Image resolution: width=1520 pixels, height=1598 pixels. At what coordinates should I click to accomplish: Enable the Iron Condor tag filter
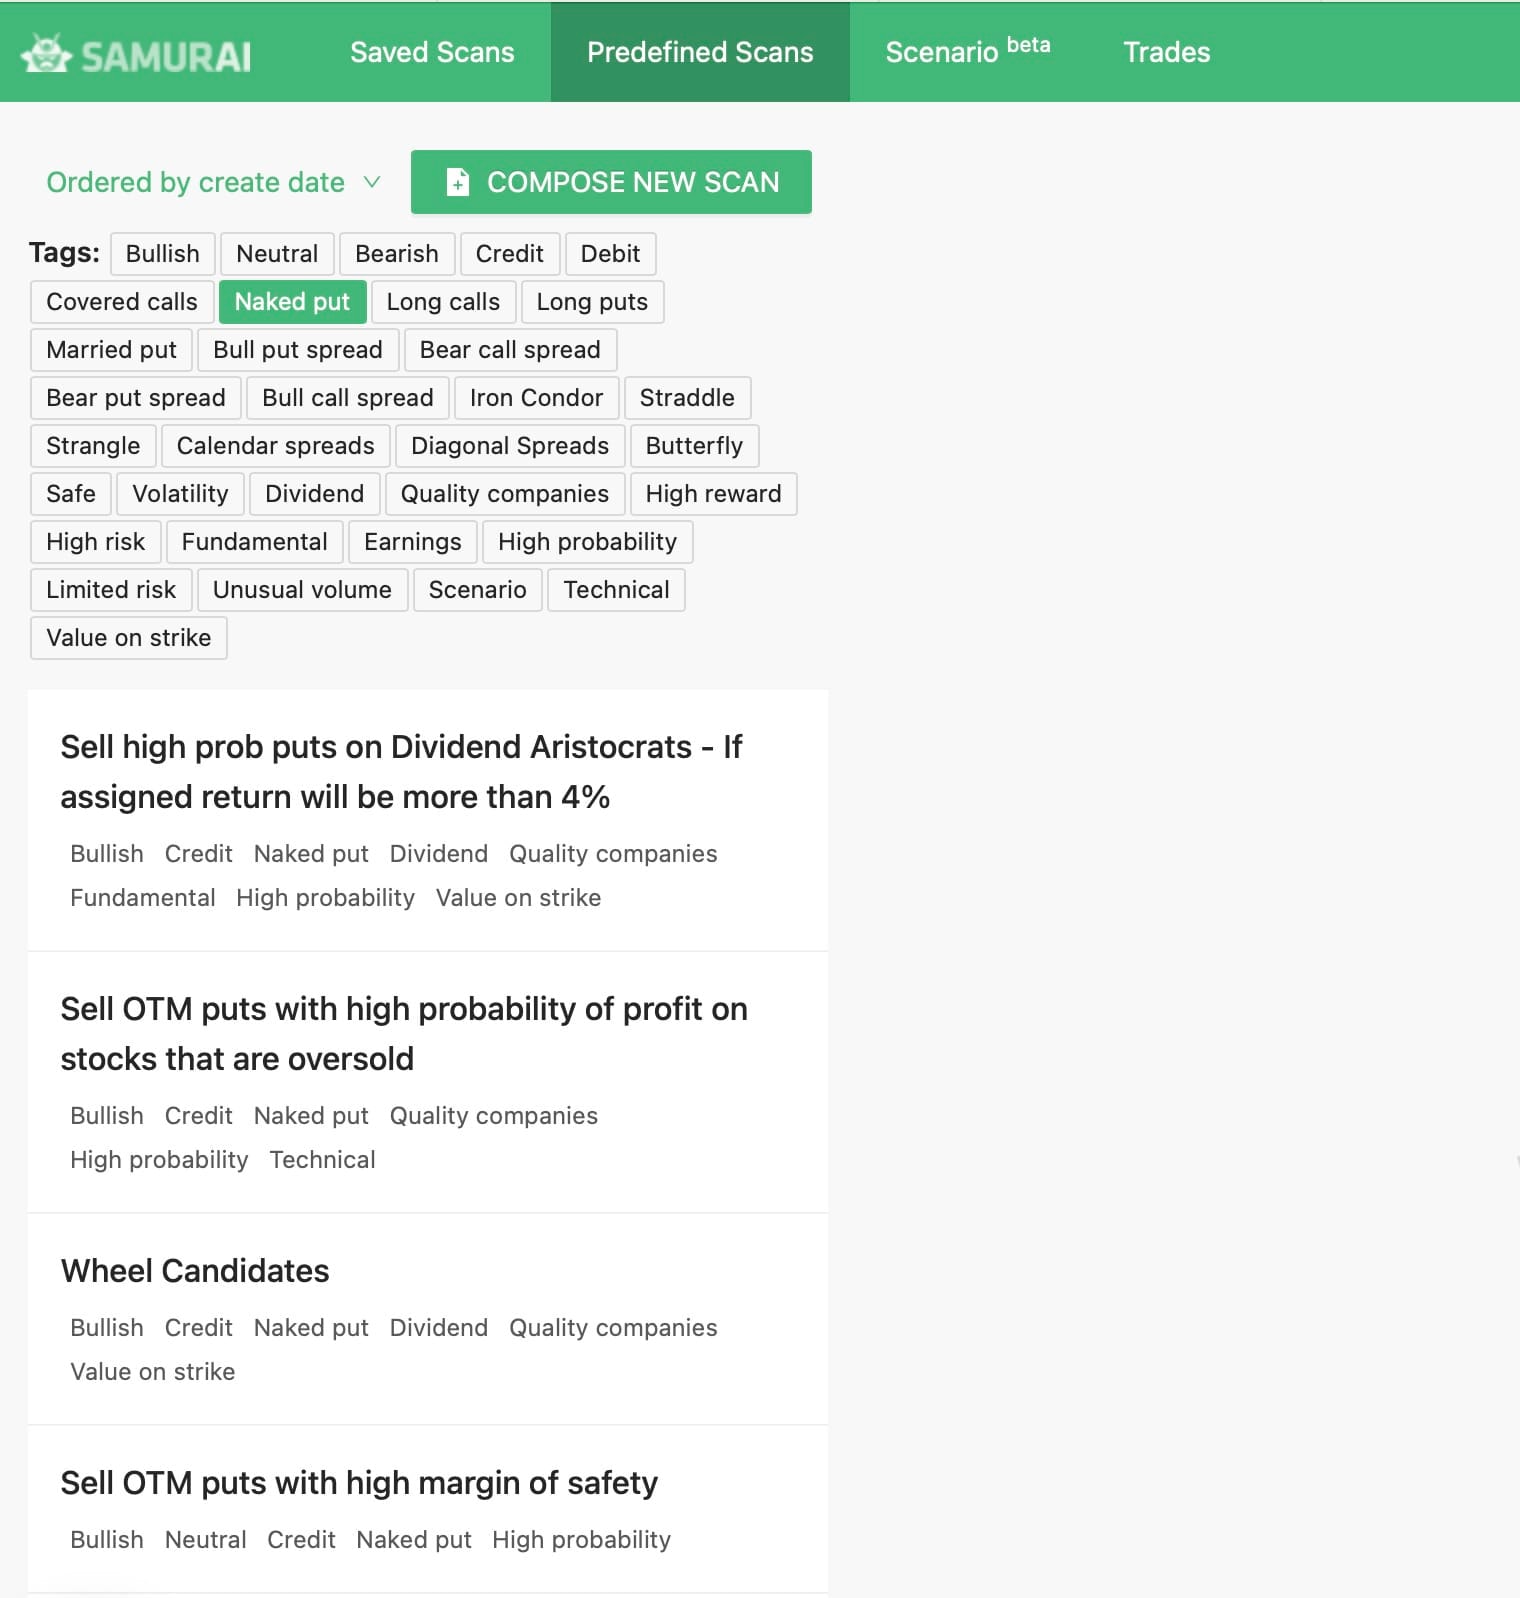pos(536,398)
